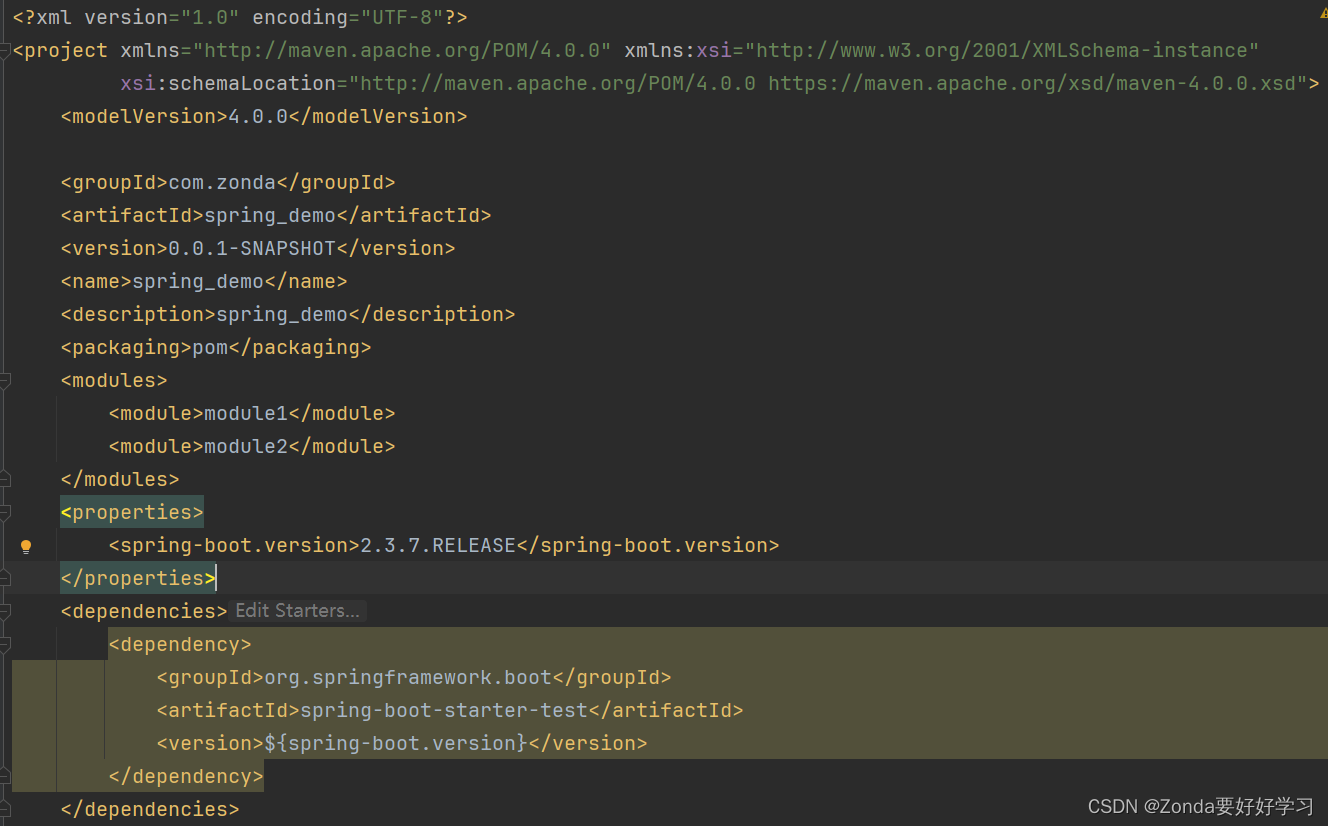The image size is (1328, 826).
Task: Click the closing </dependencies> tag
Action: [x=150, y=809]
